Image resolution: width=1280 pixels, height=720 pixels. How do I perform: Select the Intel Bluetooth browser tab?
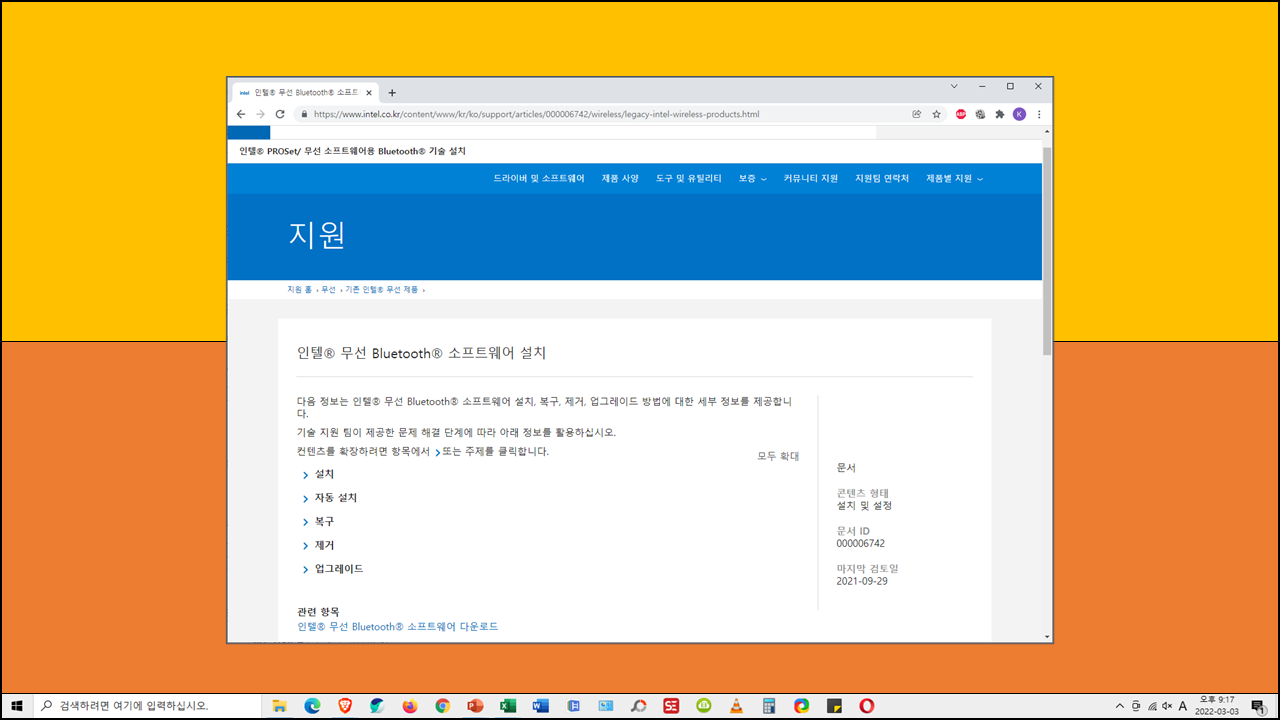(x=304, y=92)
